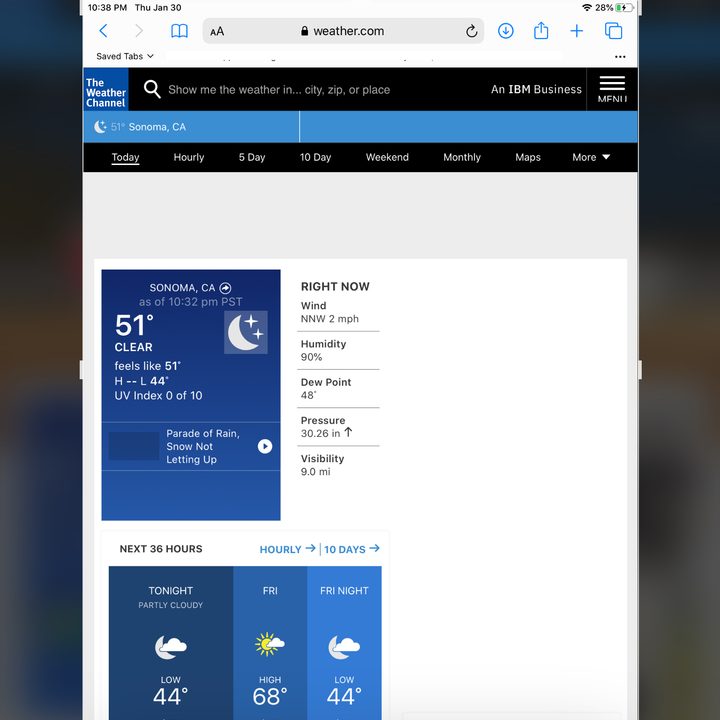Open the hamburger MENU icon

pos(612,89)
